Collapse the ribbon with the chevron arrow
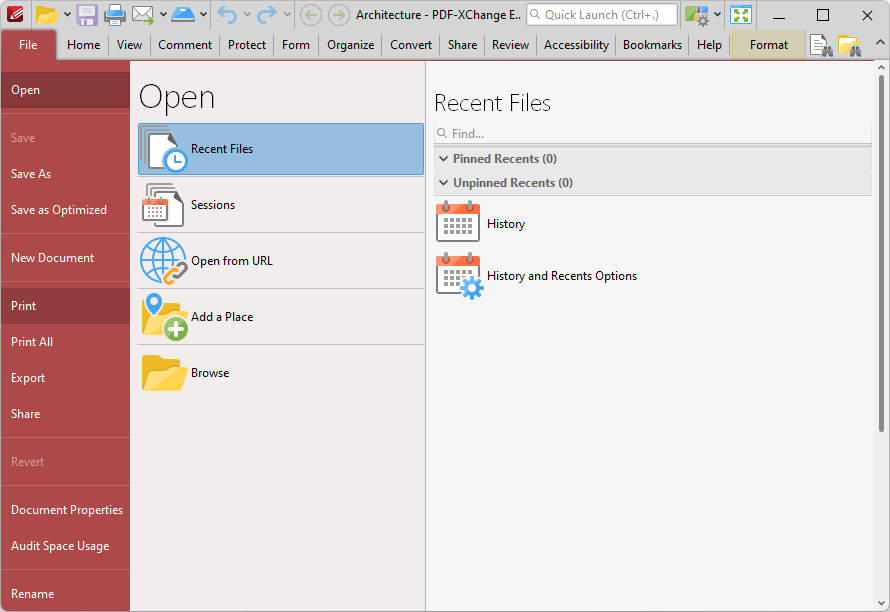This screenshot has height=612, width=890. 879,42
